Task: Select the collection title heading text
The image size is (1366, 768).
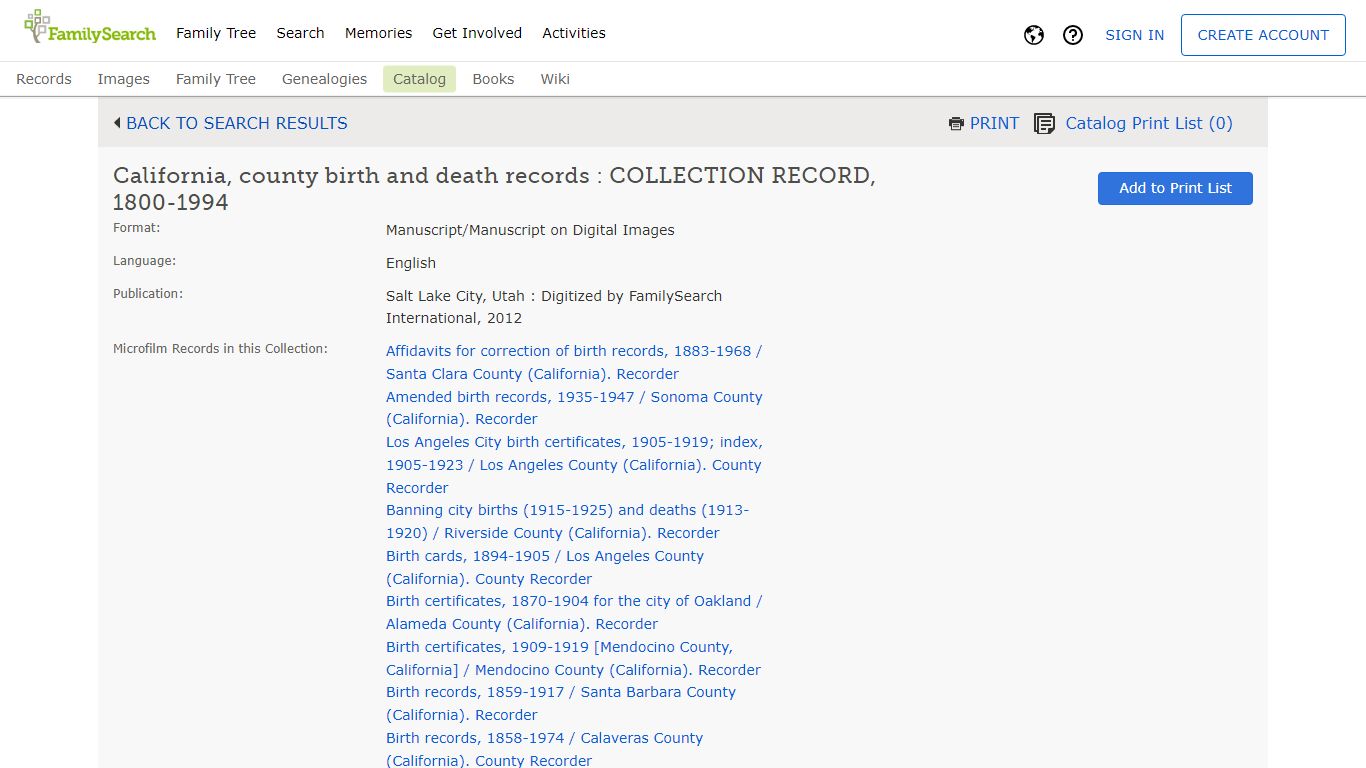Action: 494,189
